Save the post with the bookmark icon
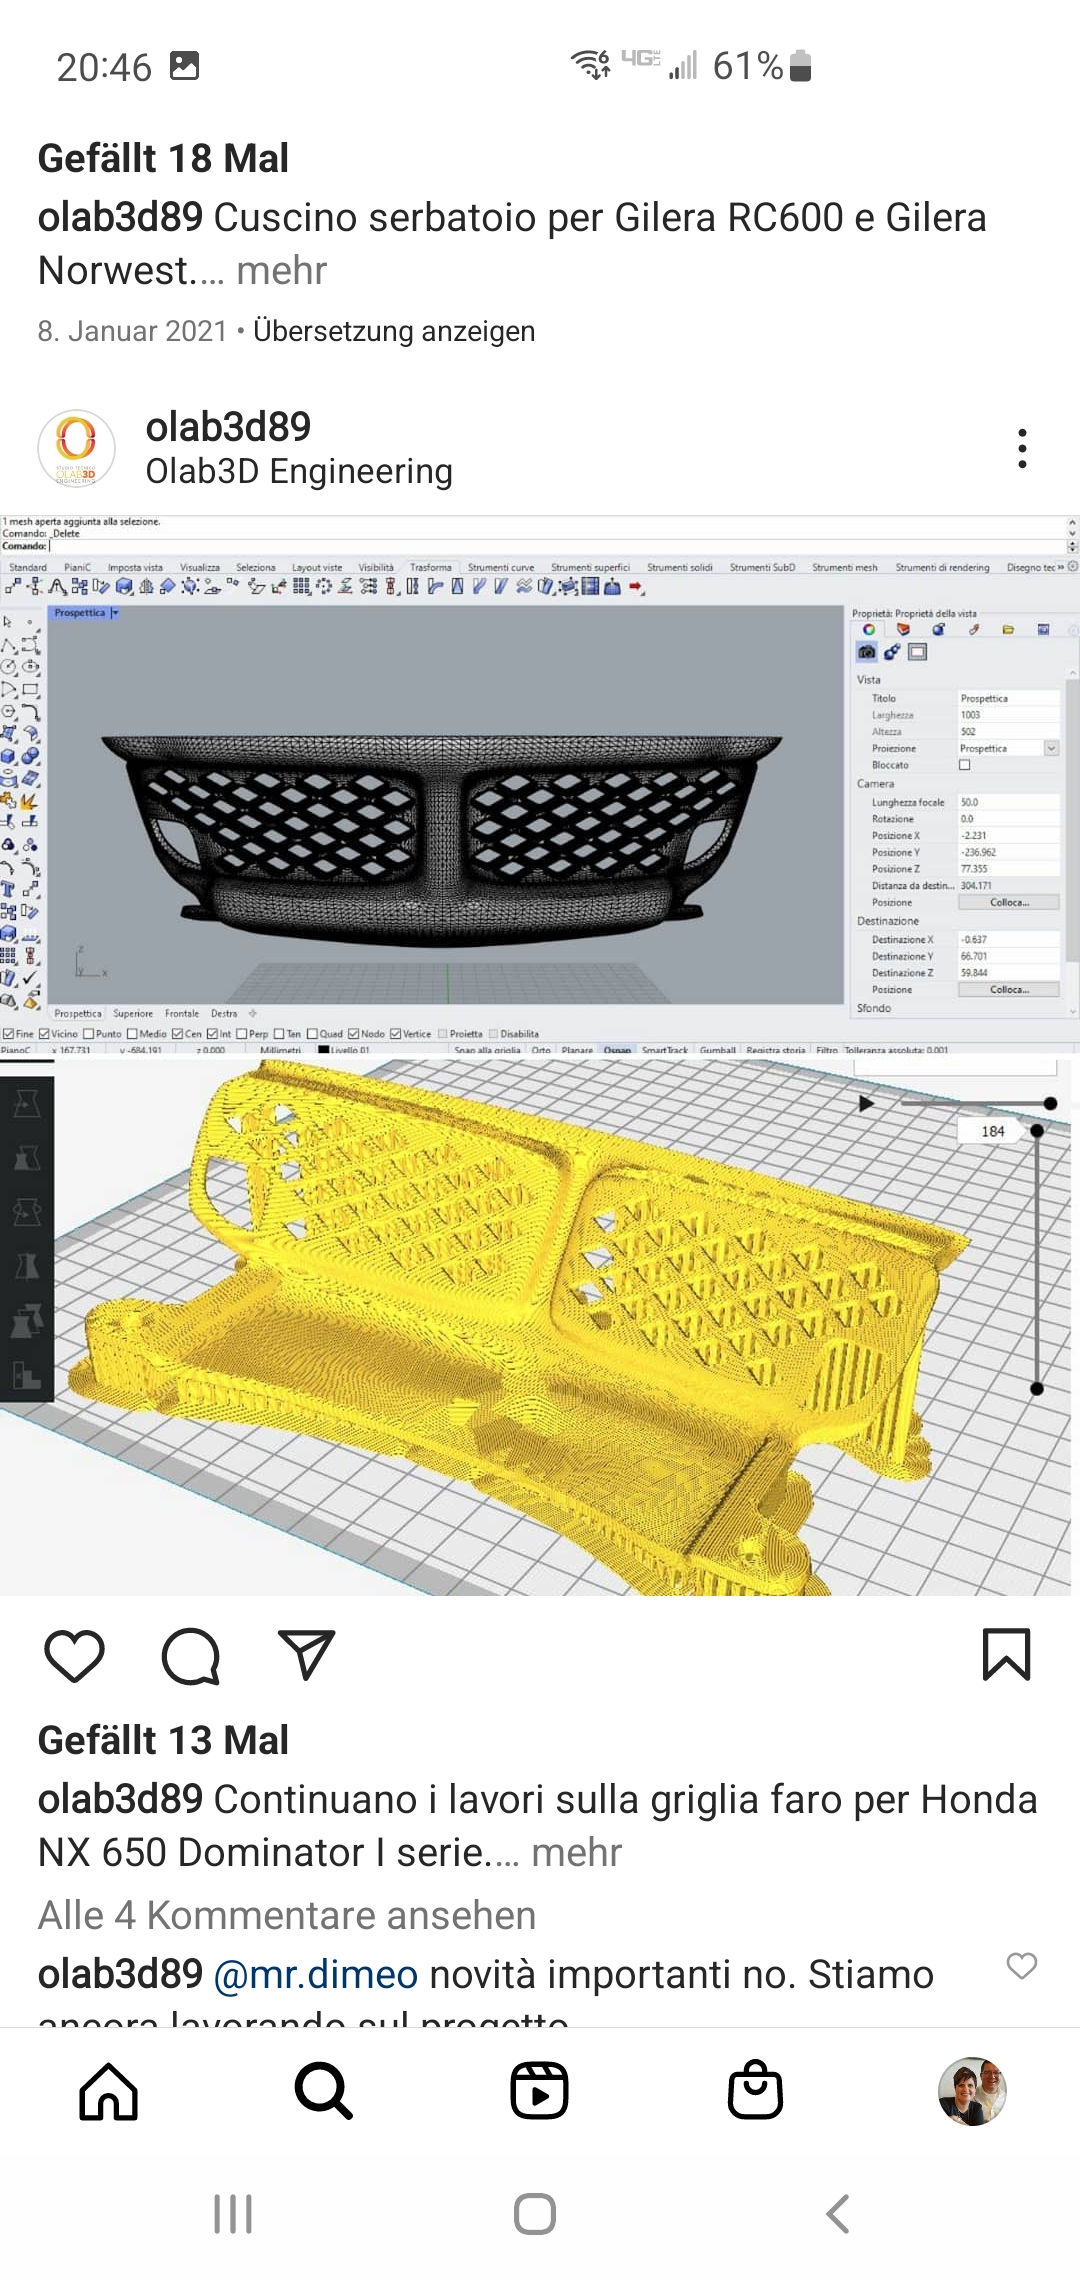 1006,1656
